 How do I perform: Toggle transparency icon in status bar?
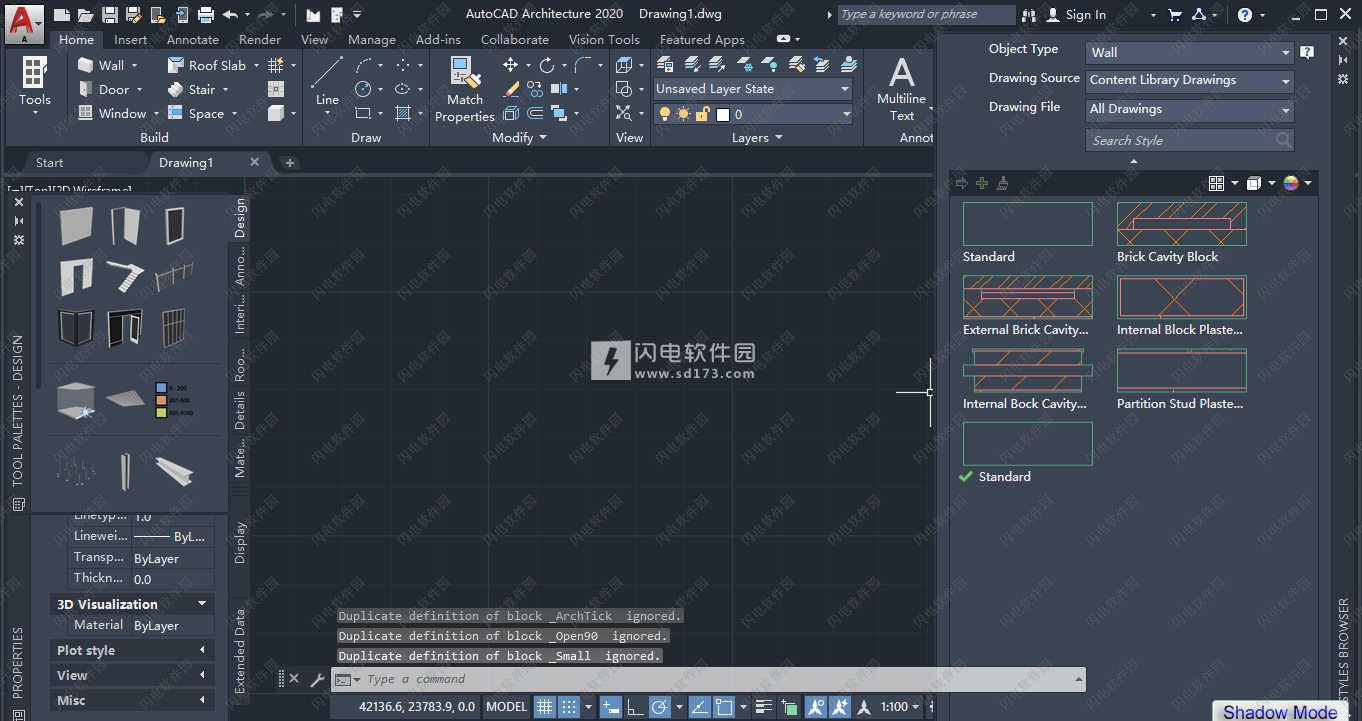(x=789, y=707)
